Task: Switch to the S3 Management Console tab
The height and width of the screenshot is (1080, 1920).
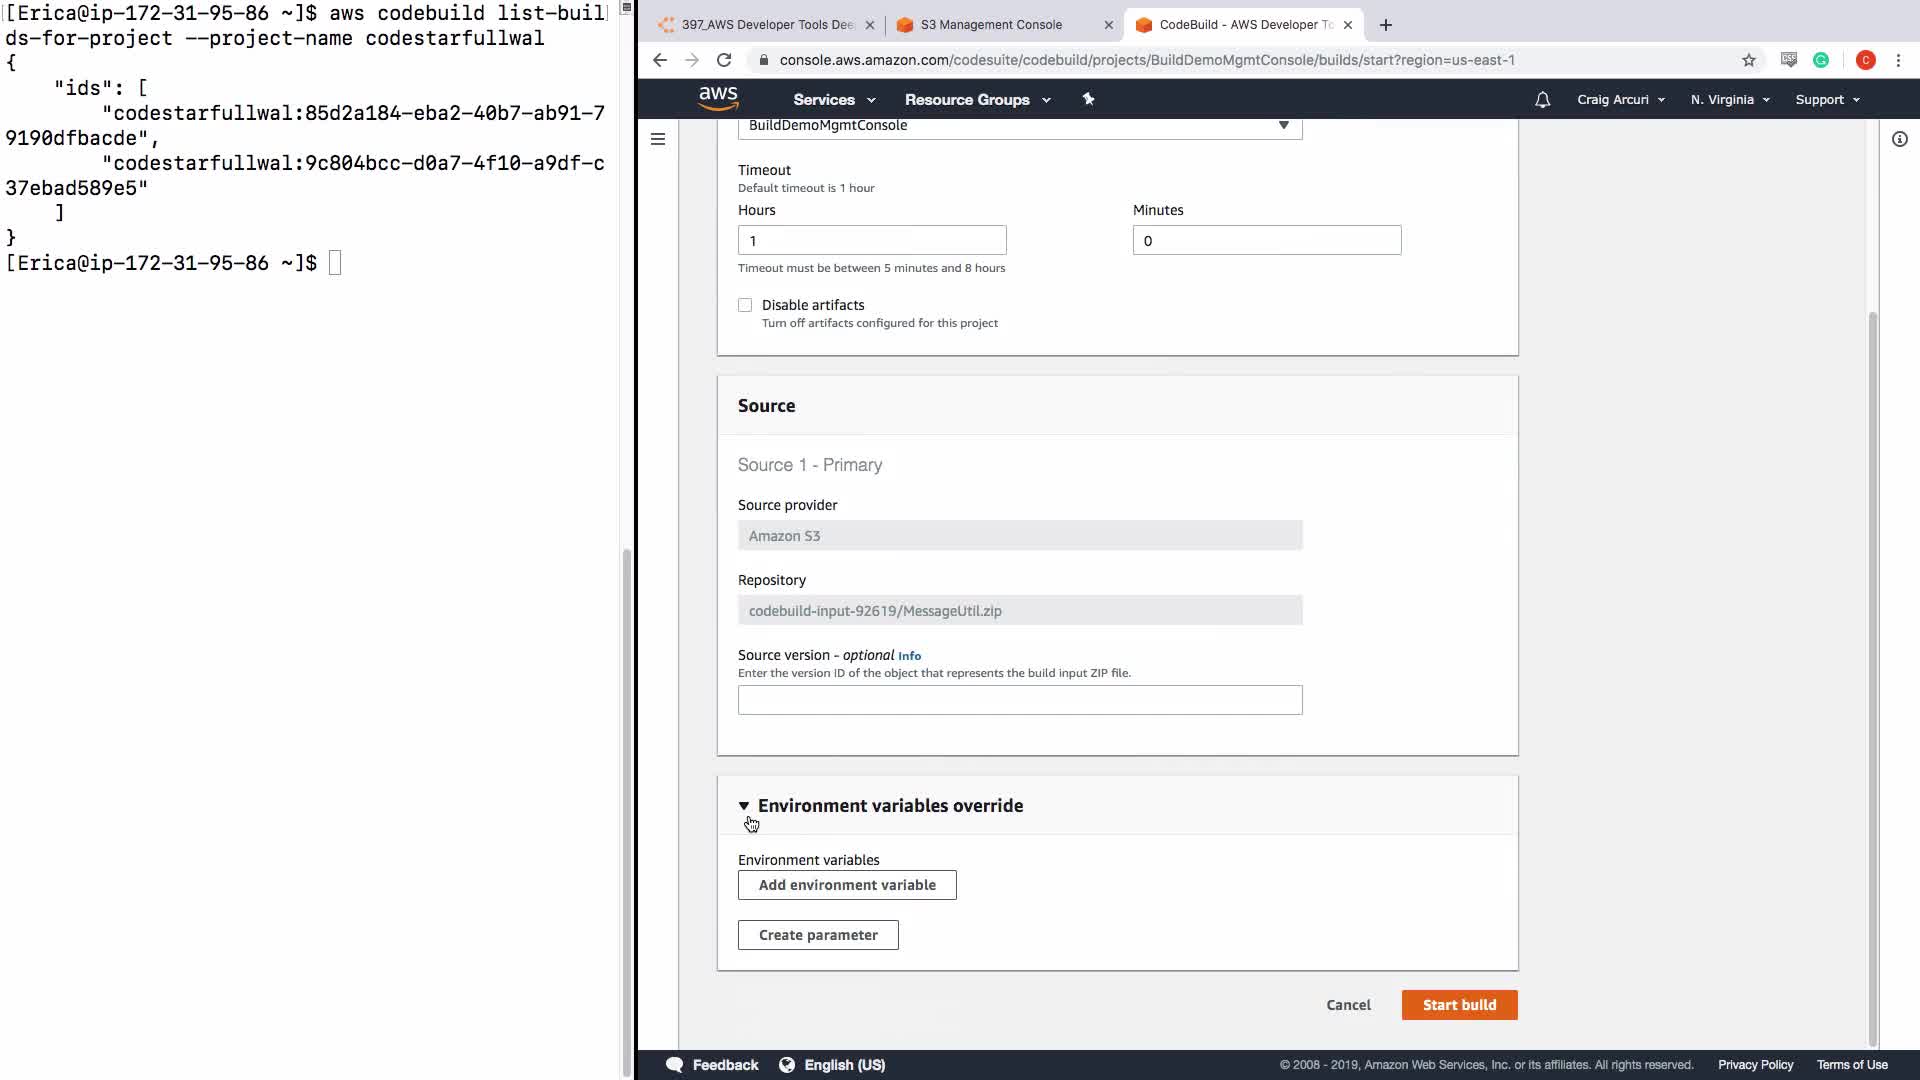Action: [x=990, y=25]
